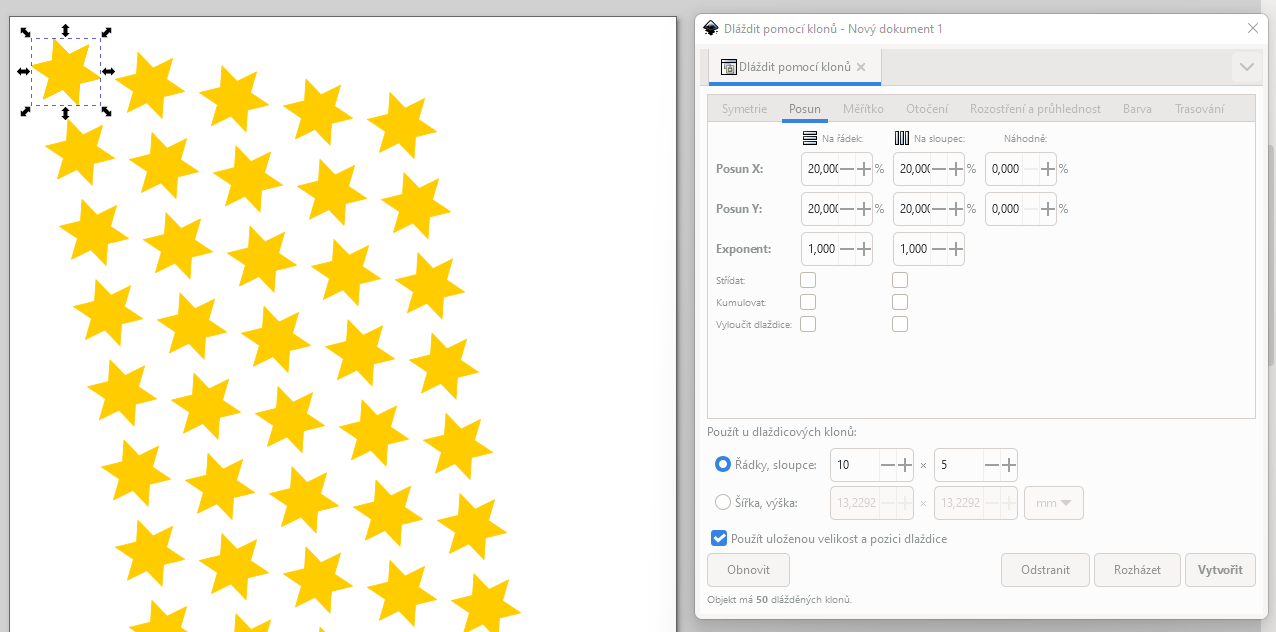Image resolution: width=1276 pixels, height=632 pixels.
Task: Check the Vyloučit dlaždice option
Action: 807,323
